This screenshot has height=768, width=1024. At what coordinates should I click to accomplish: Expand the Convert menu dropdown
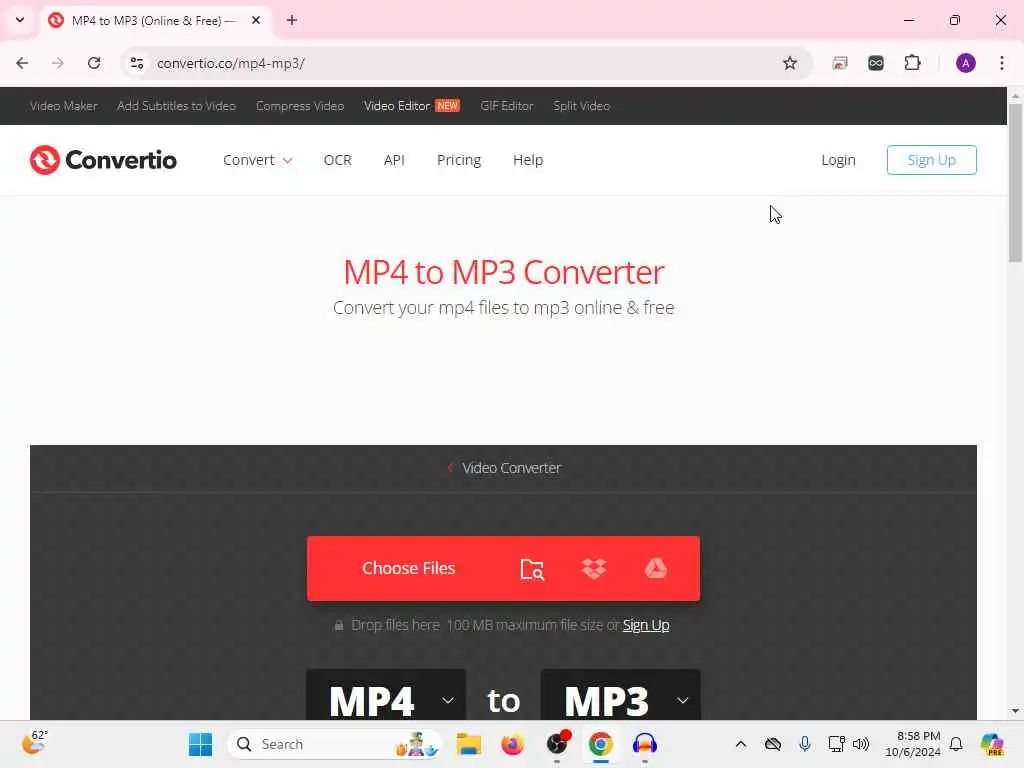(x=257, y=160)
